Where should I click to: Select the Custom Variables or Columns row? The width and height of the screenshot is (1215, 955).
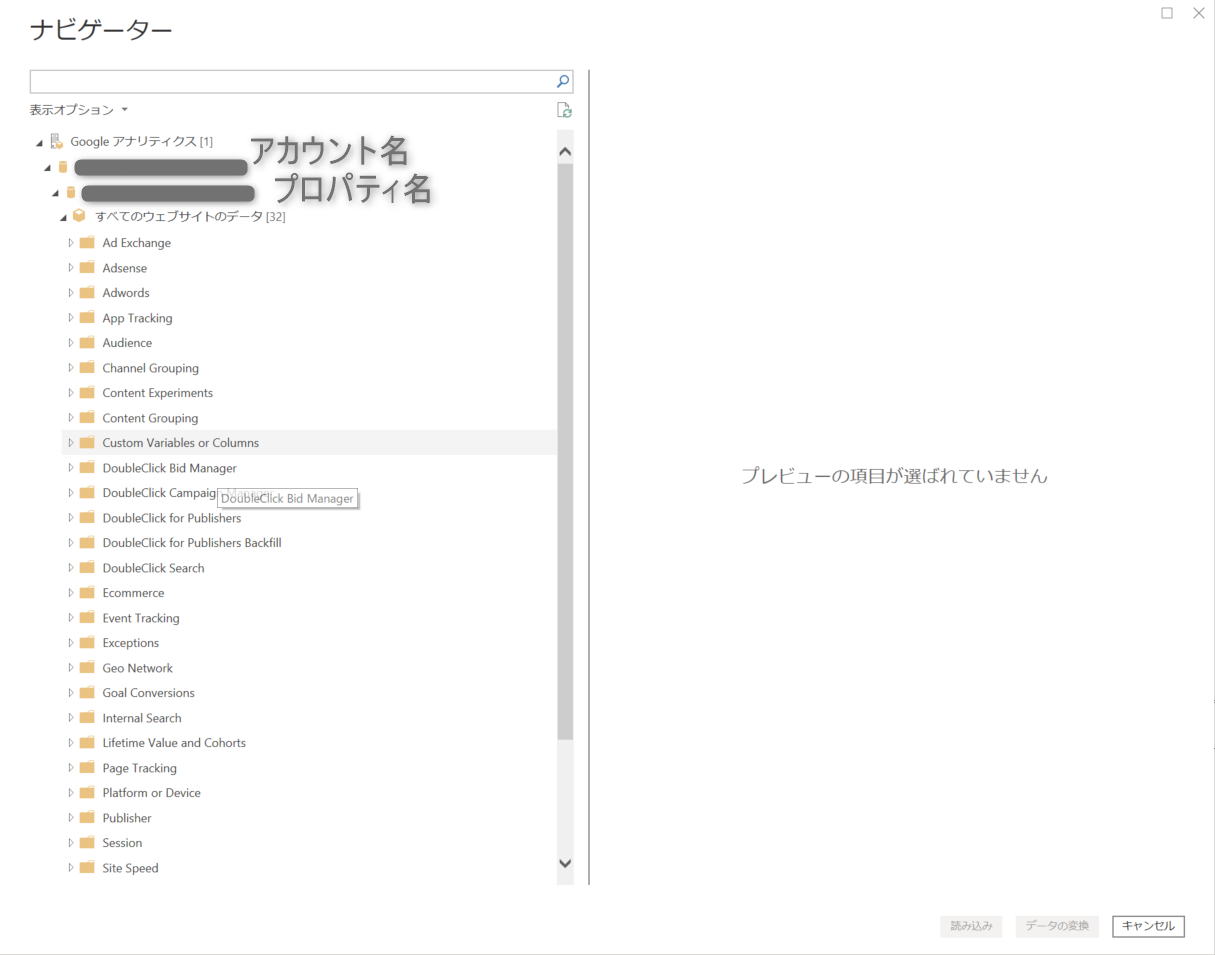click(x=309, y=443)
